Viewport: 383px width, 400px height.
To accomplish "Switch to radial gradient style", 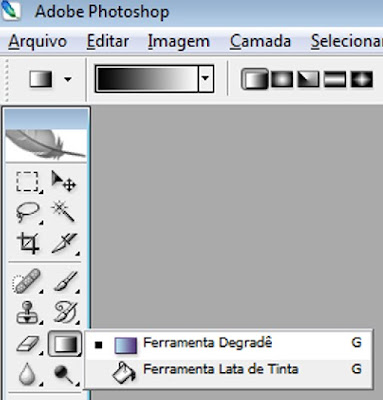I will pos(282,80).
